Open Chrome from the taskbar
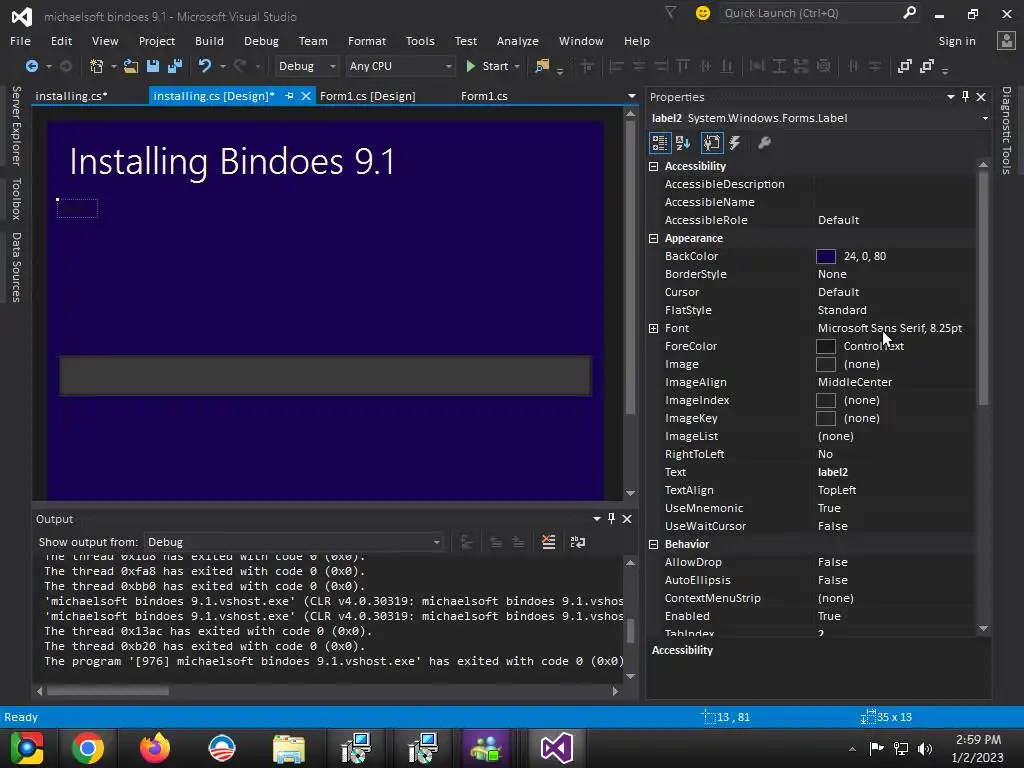This screenshot has width=1024, height=768. click(88, 748)
